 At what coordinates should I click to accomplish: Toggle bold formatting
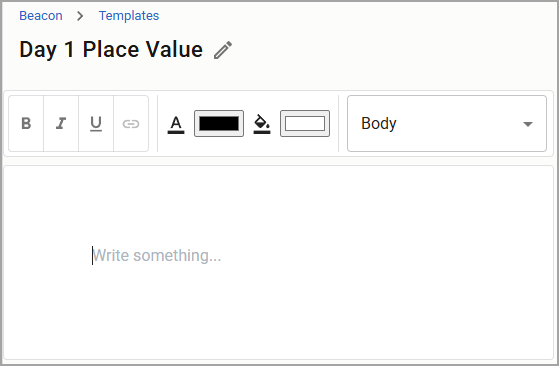tap(26, 123)
